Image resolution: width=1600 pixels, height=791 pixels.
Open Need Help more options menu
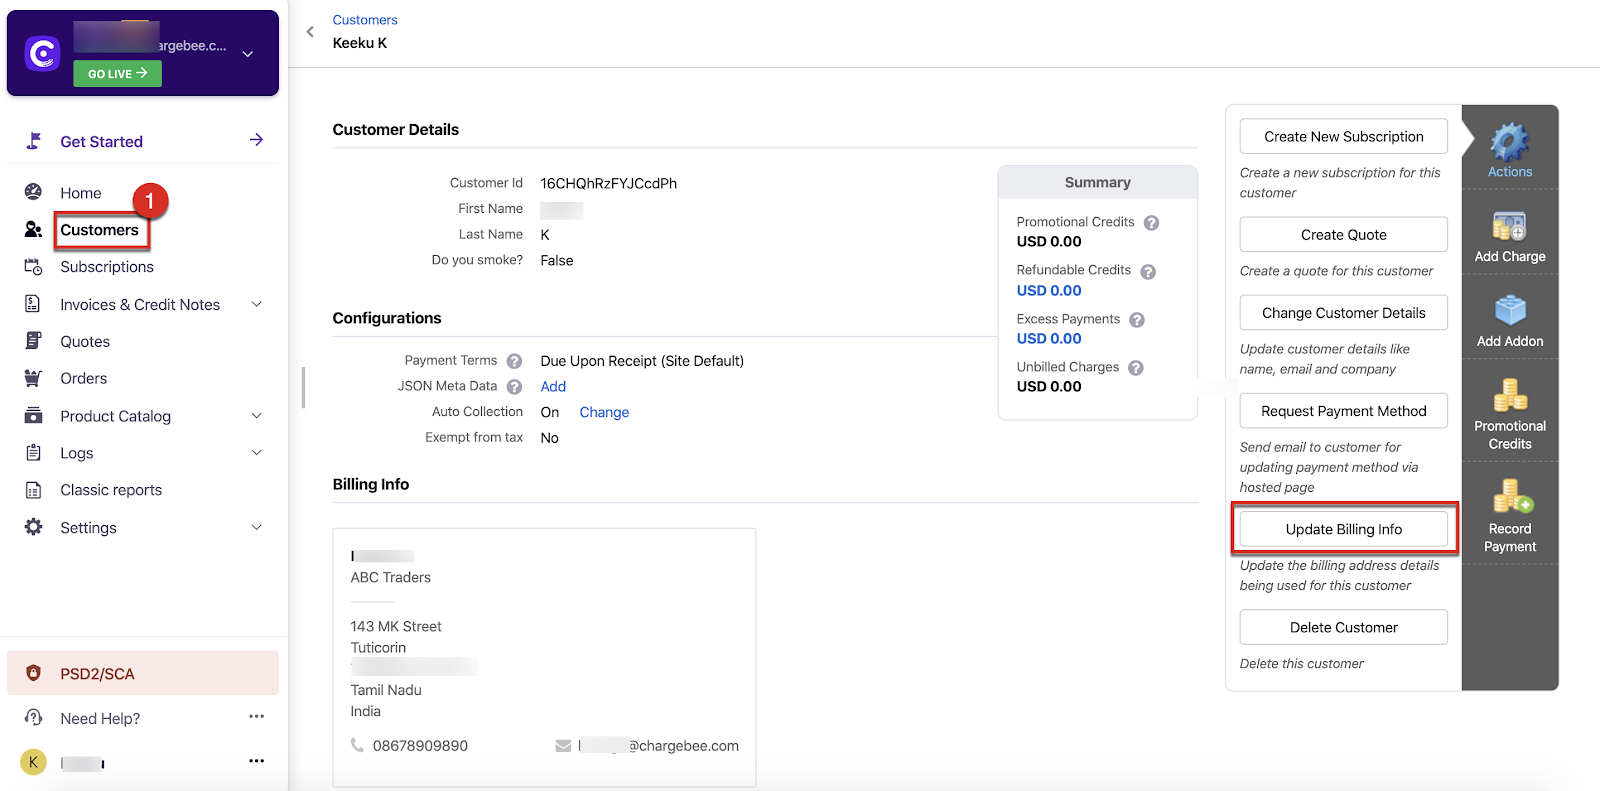click(x=257, y=716)
